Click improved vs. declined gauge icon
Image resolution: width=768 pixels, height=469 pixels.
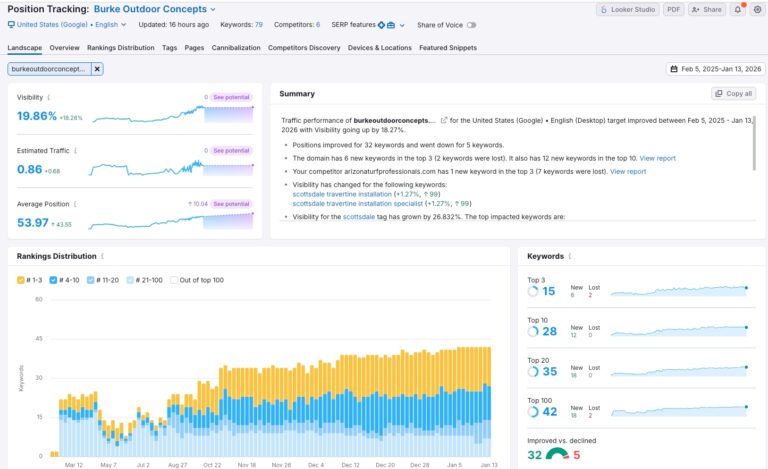coord(557,454)
